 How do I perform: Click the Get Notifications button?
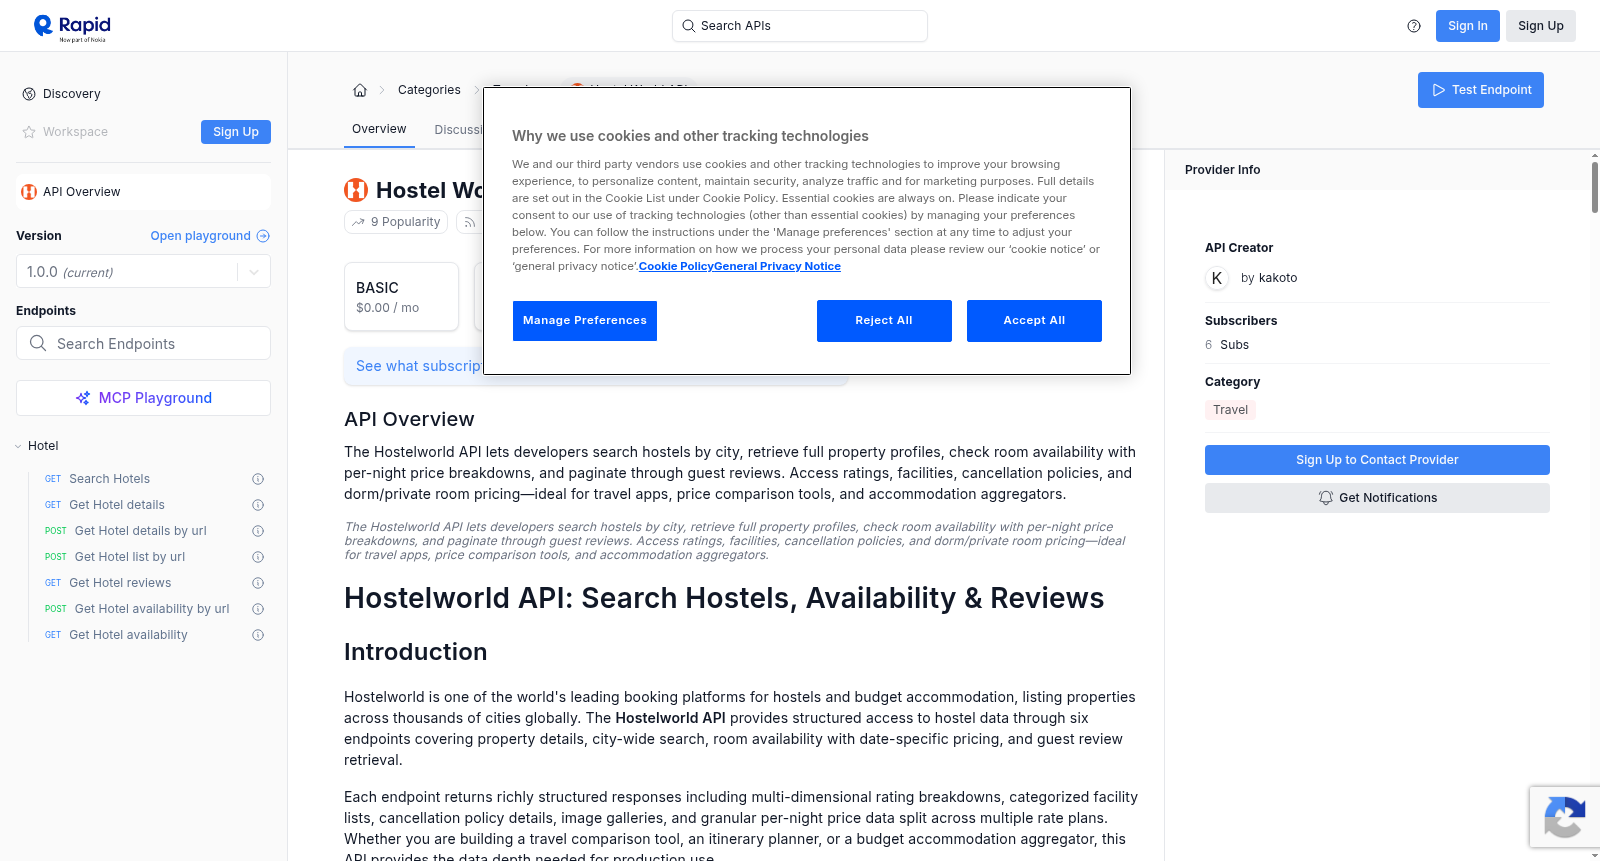point(1377,498)
